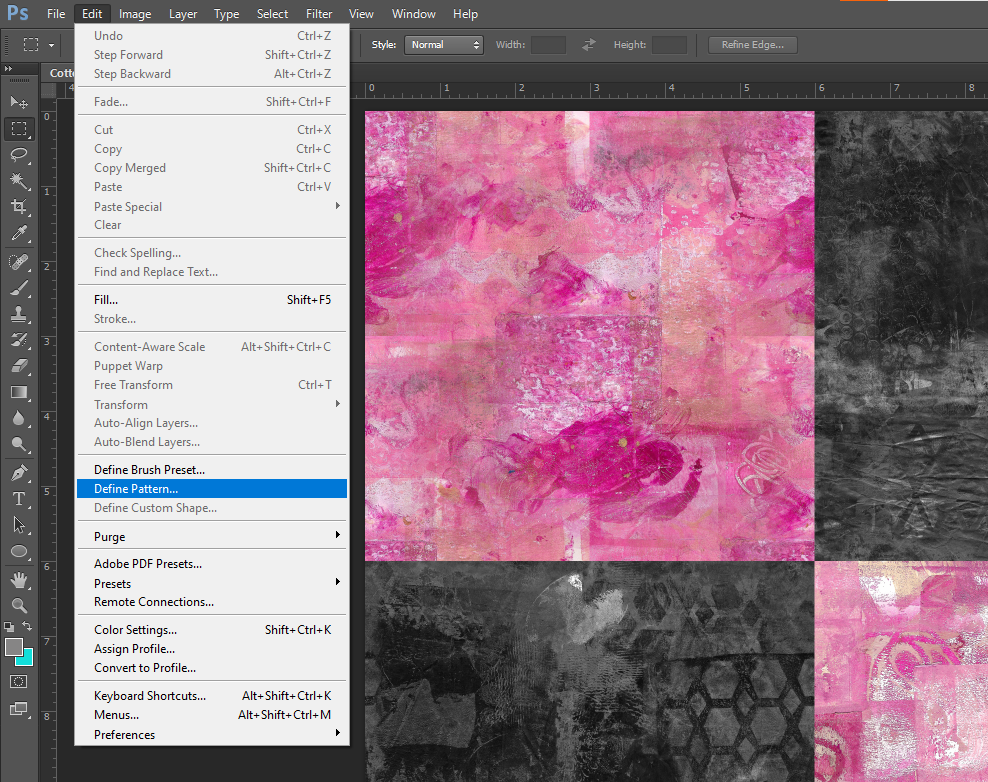Screen dimensions: 988x782
Task: Expand the Paste Special submenu
Action: coord(212,207)
